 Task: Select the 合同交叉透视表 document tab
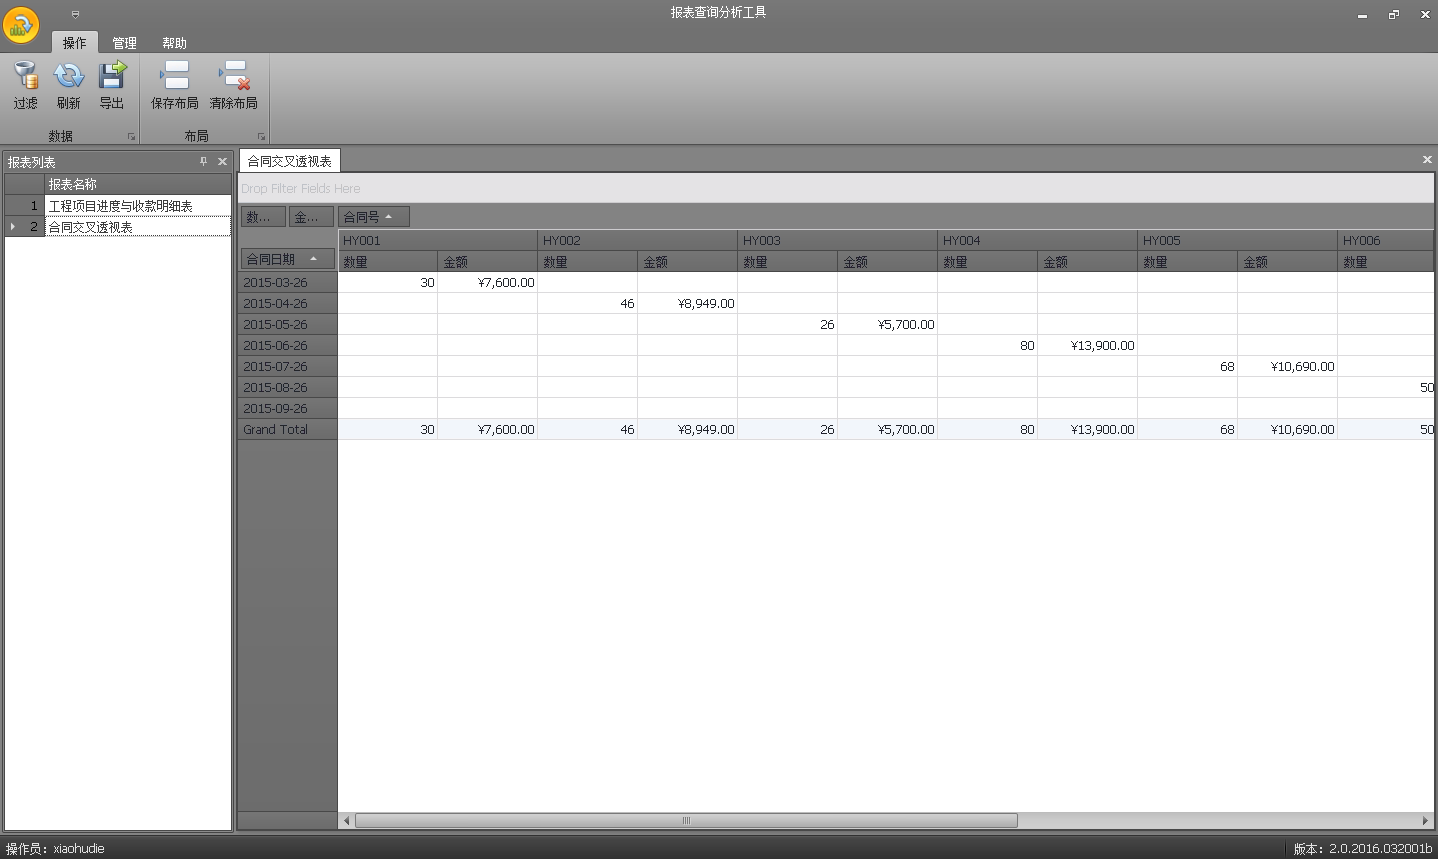(289, 161)
